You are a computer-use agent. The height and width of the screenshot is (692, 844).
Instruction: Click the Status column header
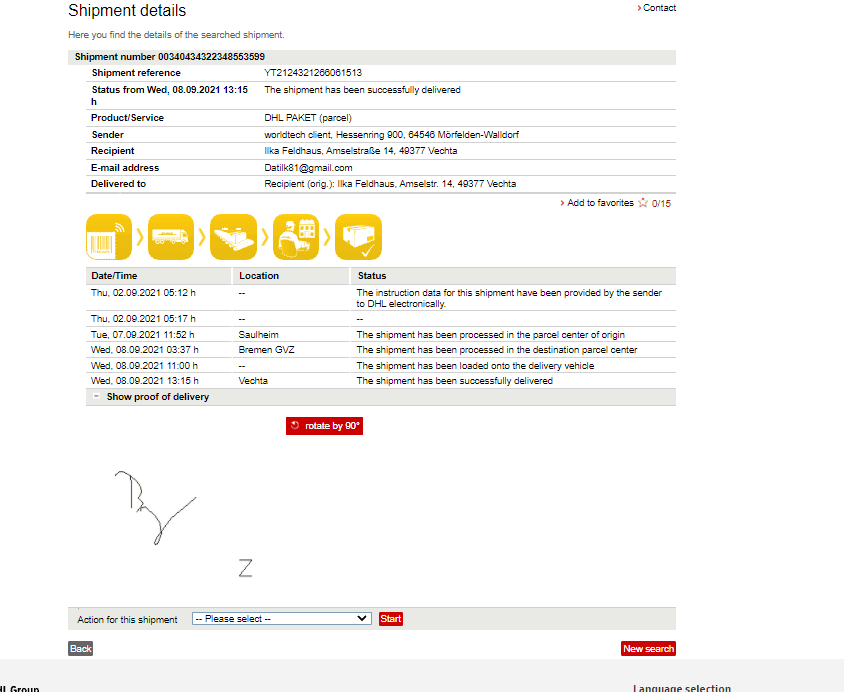pos(371,276)
